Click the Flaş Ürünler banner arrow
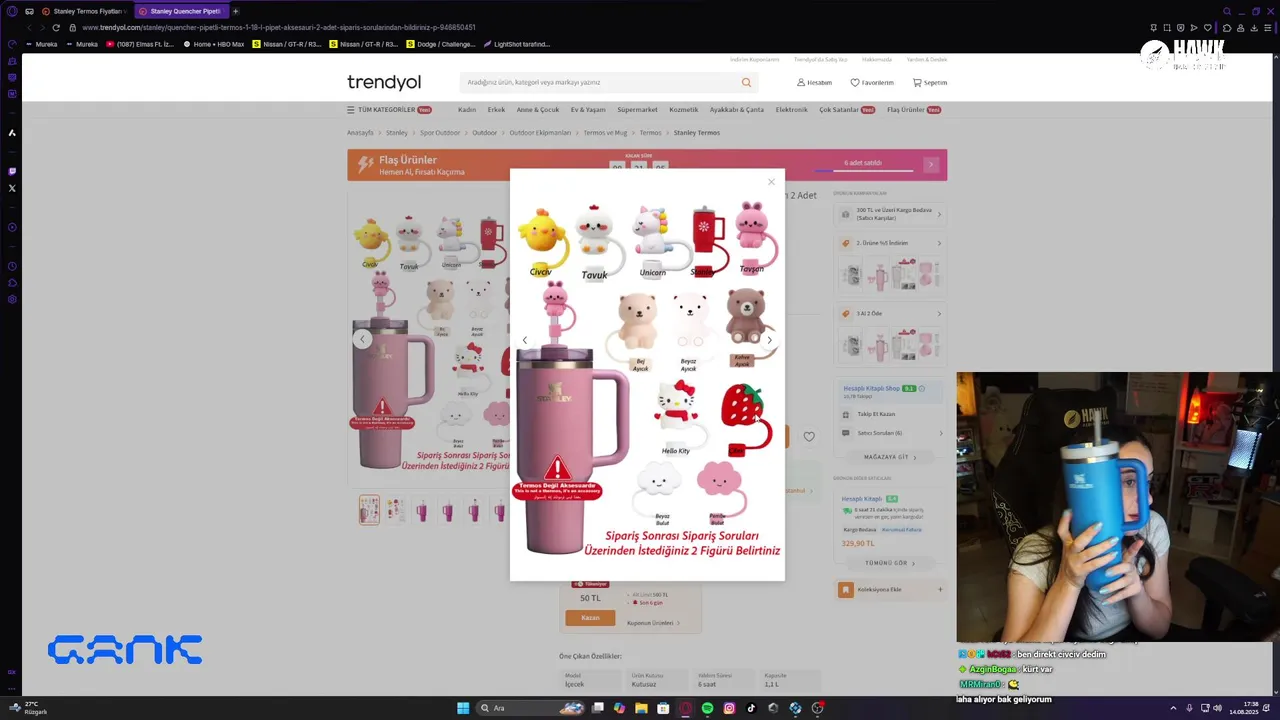Screen dimensions: 1280x720 click(x=931, y=164)
